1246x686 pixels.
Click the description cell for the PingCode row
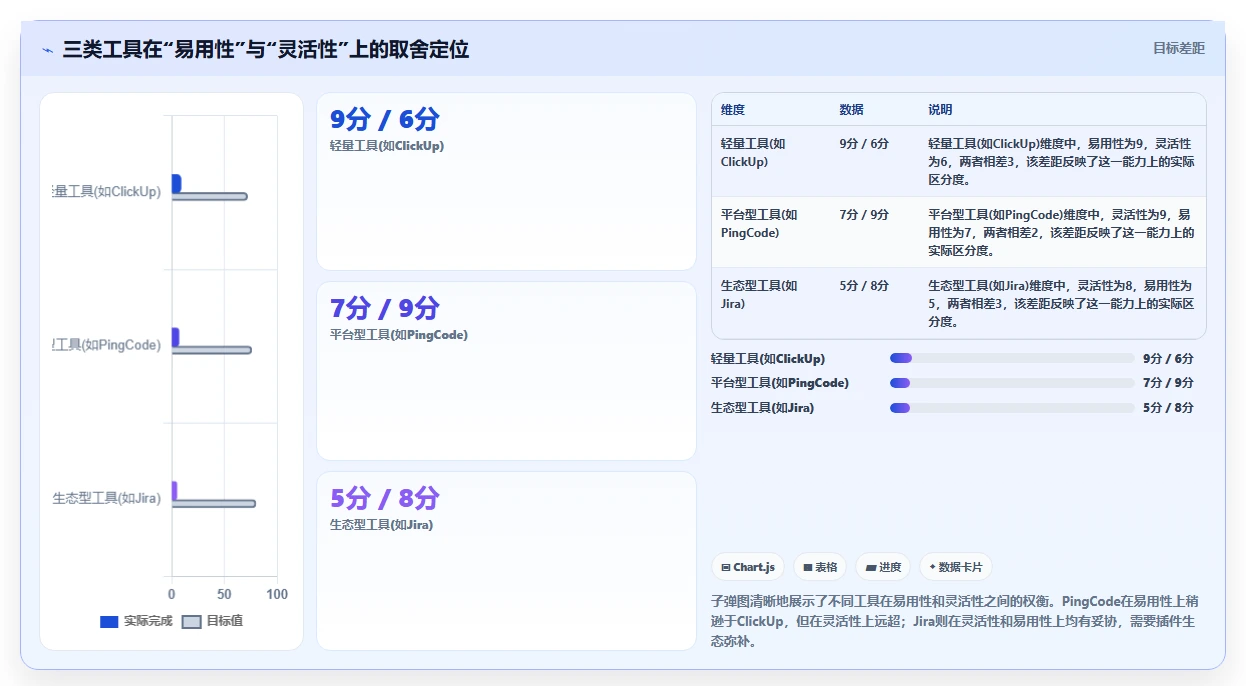(x=1061, y=232)
